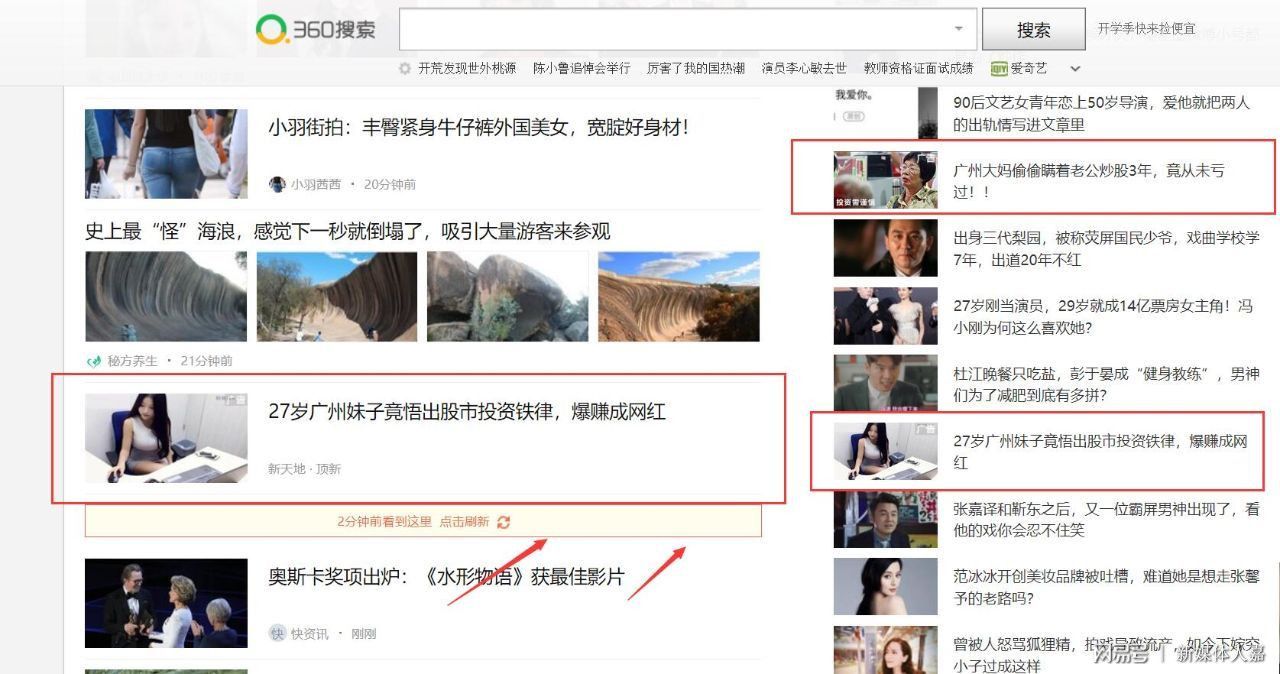Click the 360搜索 logo icon
The width and height of the screenshot is (1280, 674).
click(272, 29)
